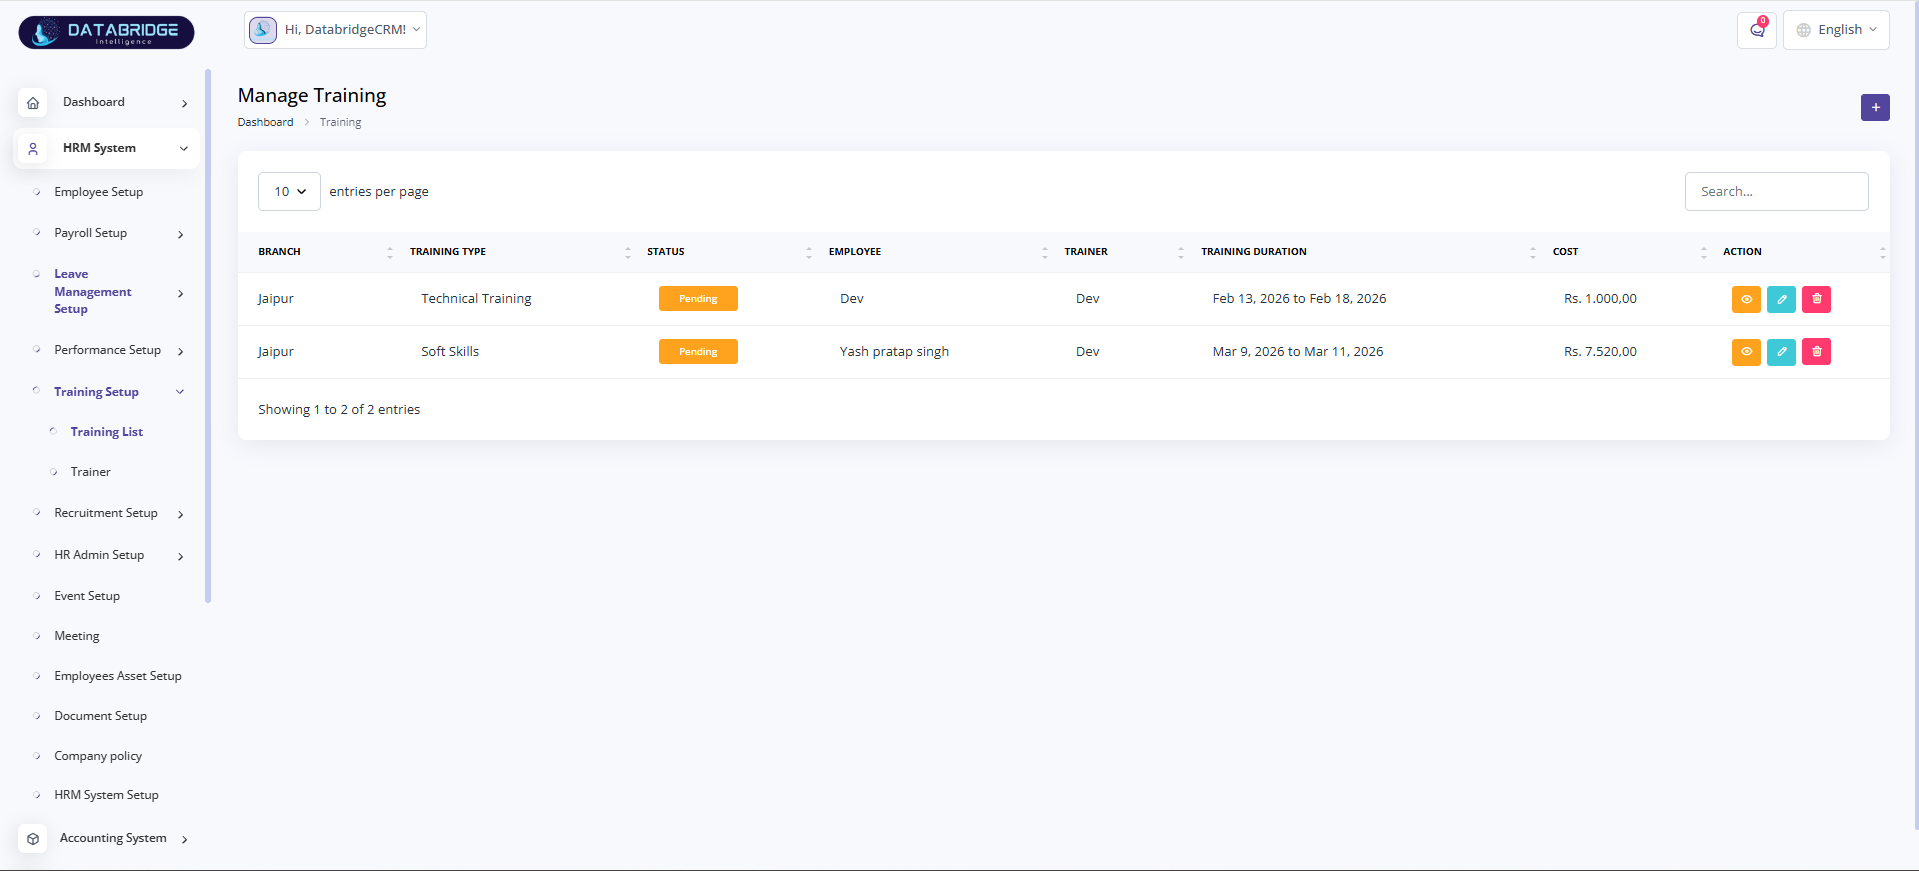Click the user avatar next to Hi, DatabridgeCRM!

(x=263, y=30)
